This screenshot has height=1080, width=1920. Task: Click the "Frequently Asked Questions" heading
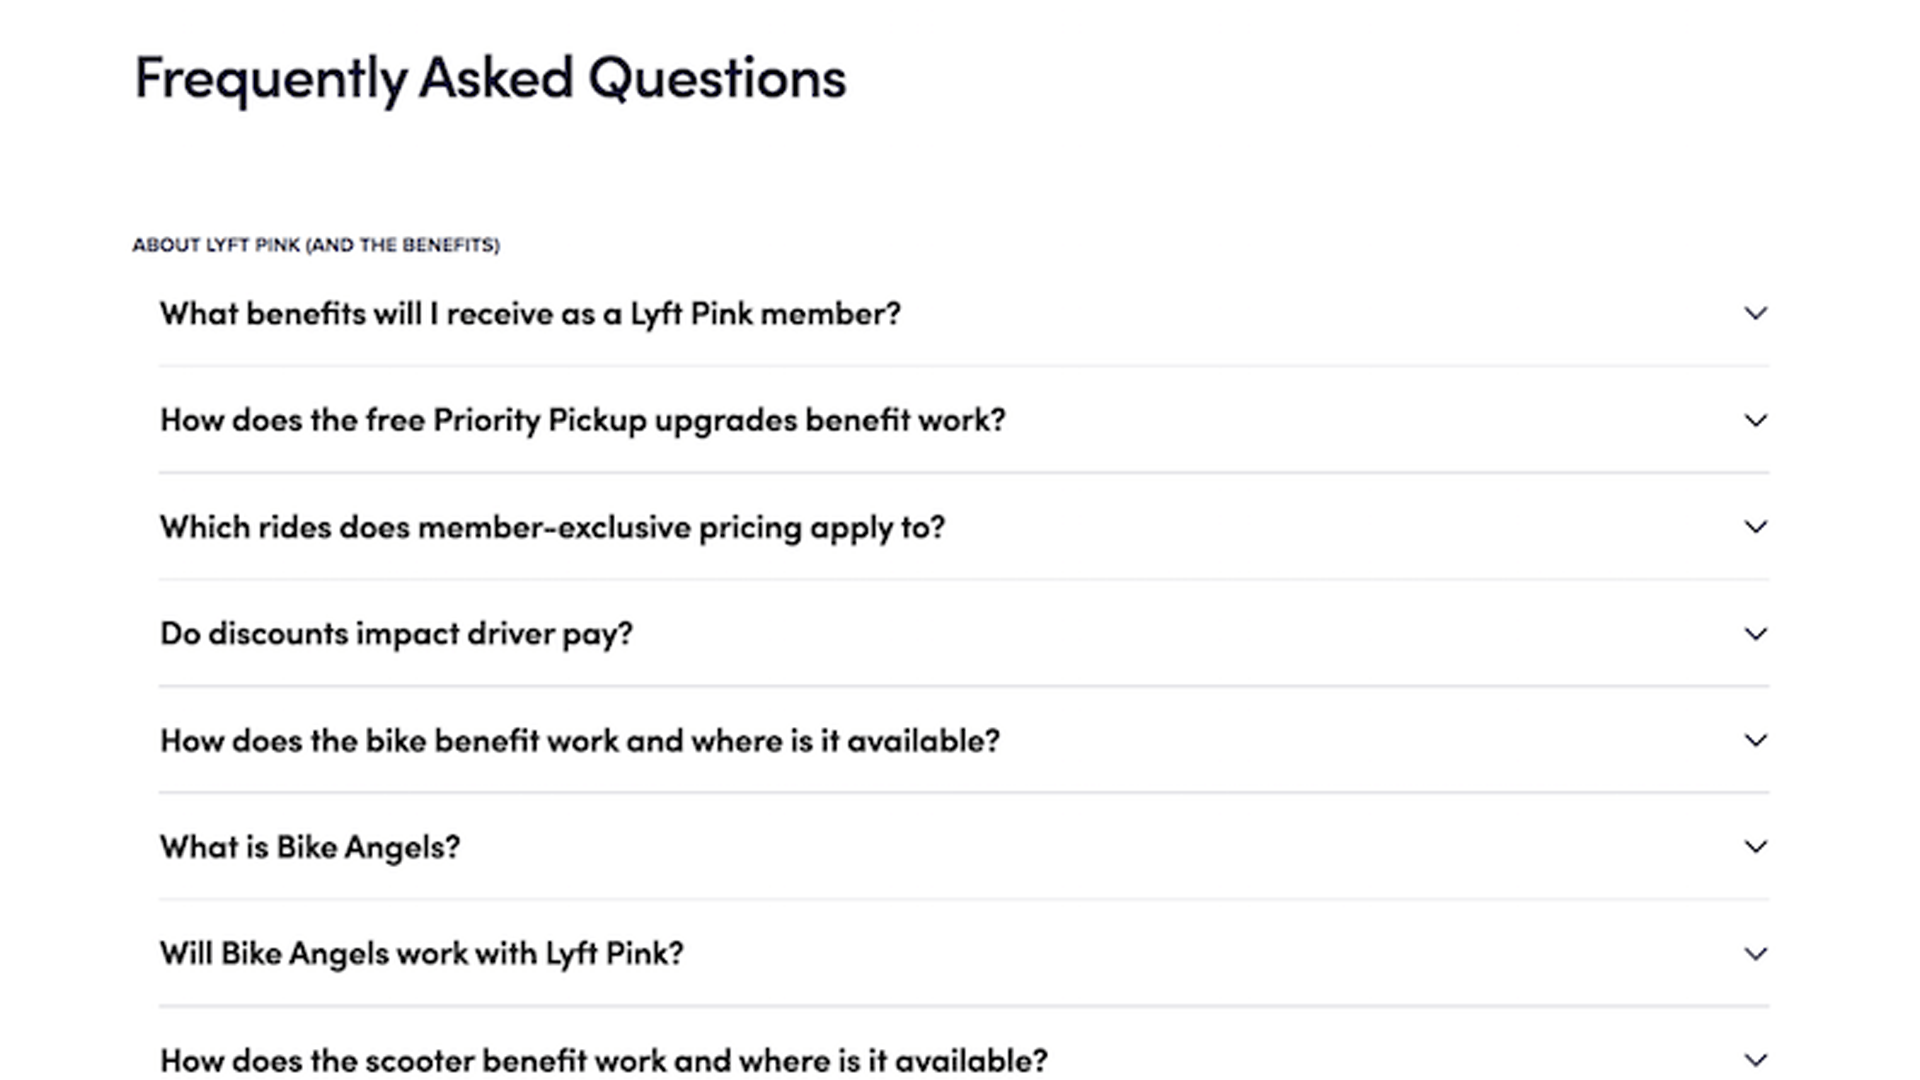coord(490,78)
